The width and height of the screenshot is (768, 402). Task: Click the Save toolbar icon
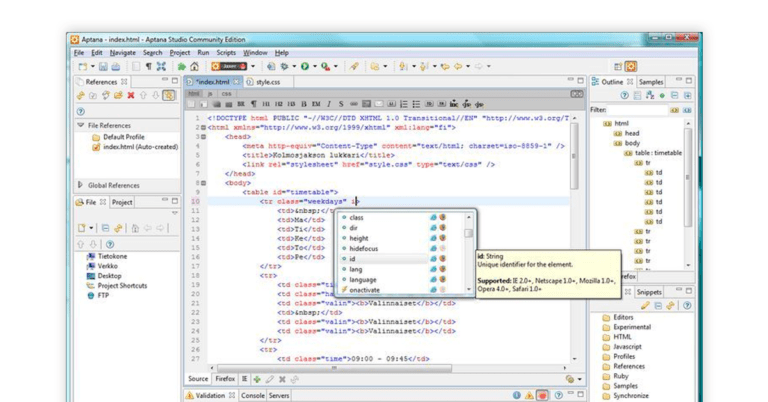pos(103,67)
